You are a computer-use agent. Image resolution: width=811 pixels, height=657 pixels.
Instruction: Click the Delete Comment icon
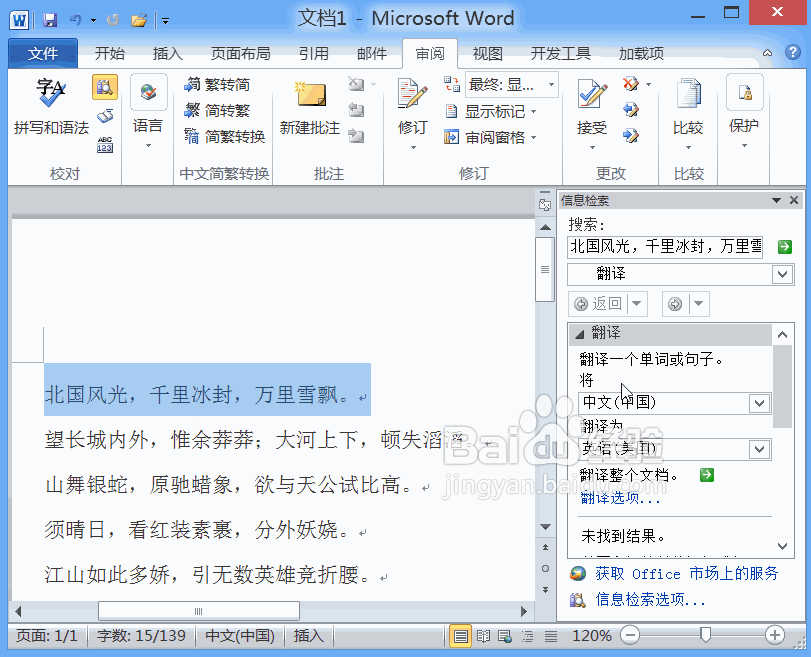[357, 84]
